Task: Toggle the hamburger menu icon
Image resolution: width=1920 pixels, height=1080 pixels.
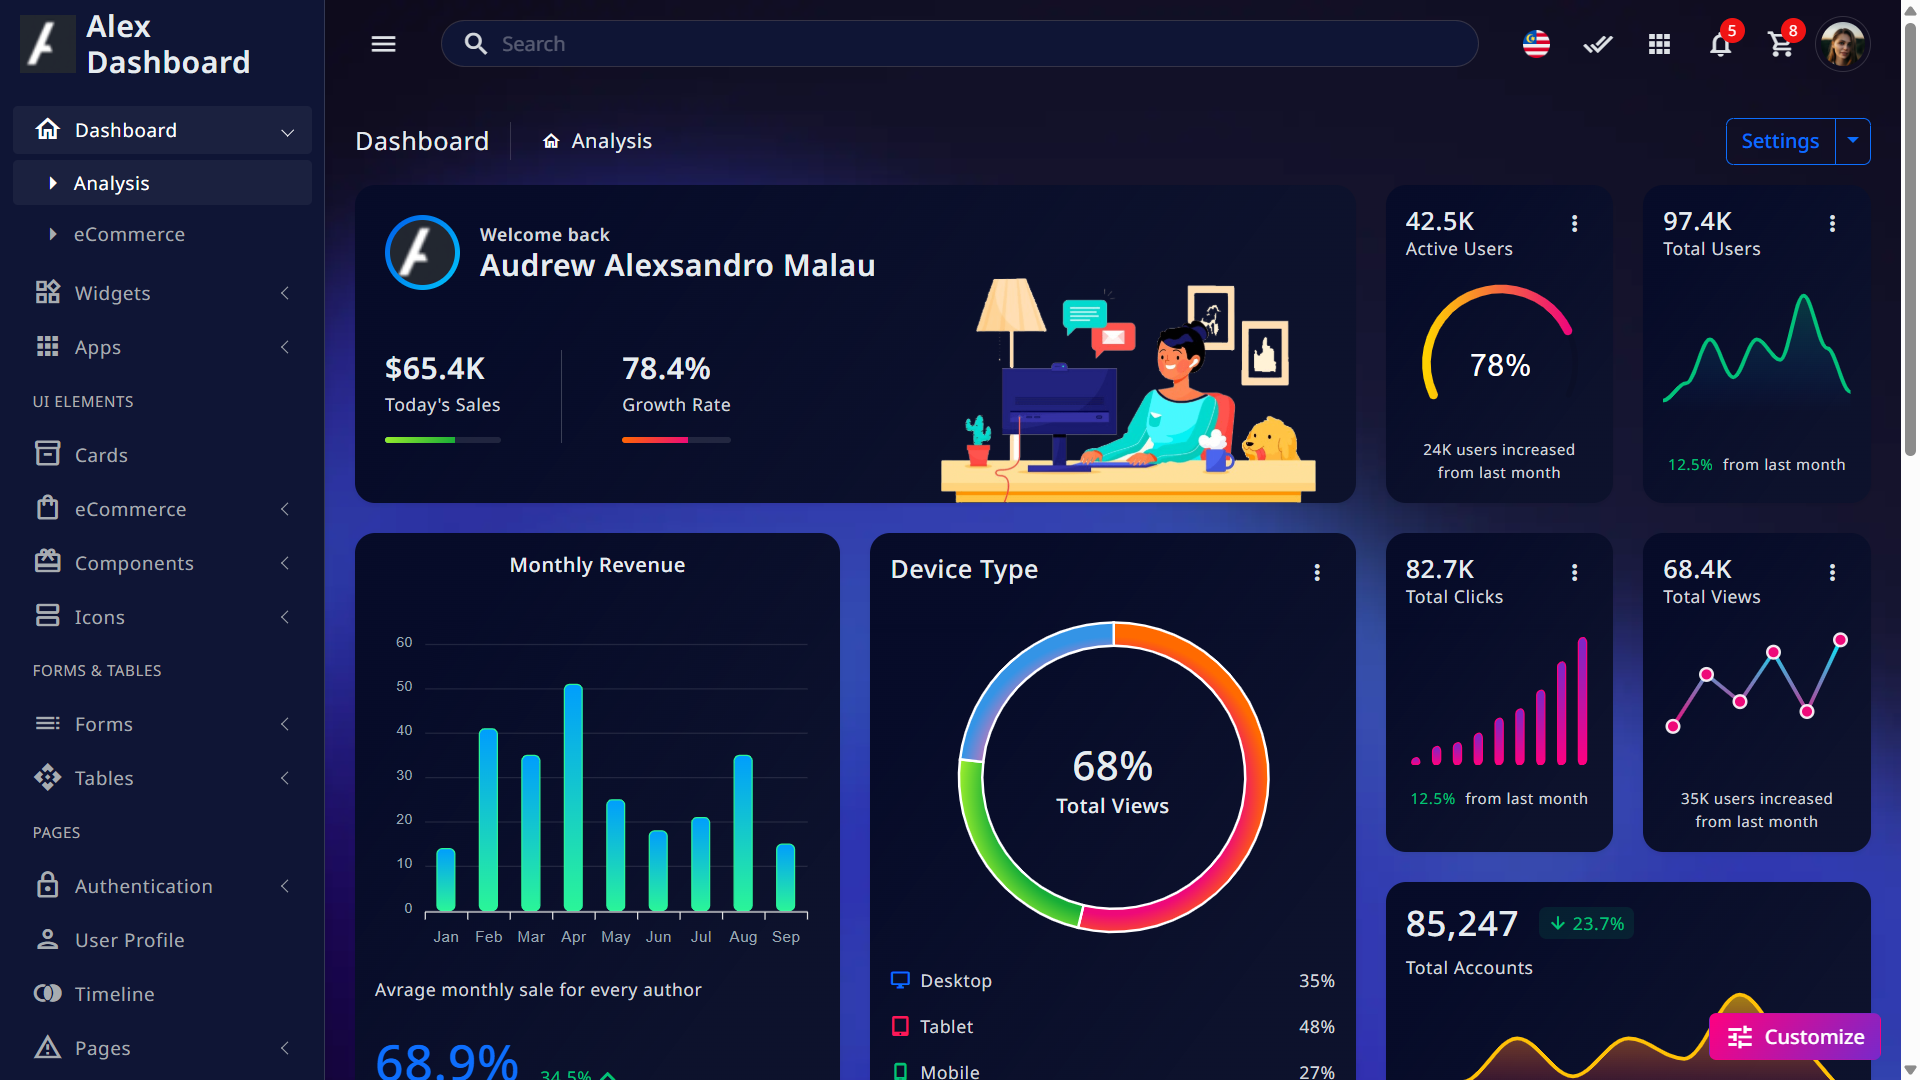Action: (383, 44)
